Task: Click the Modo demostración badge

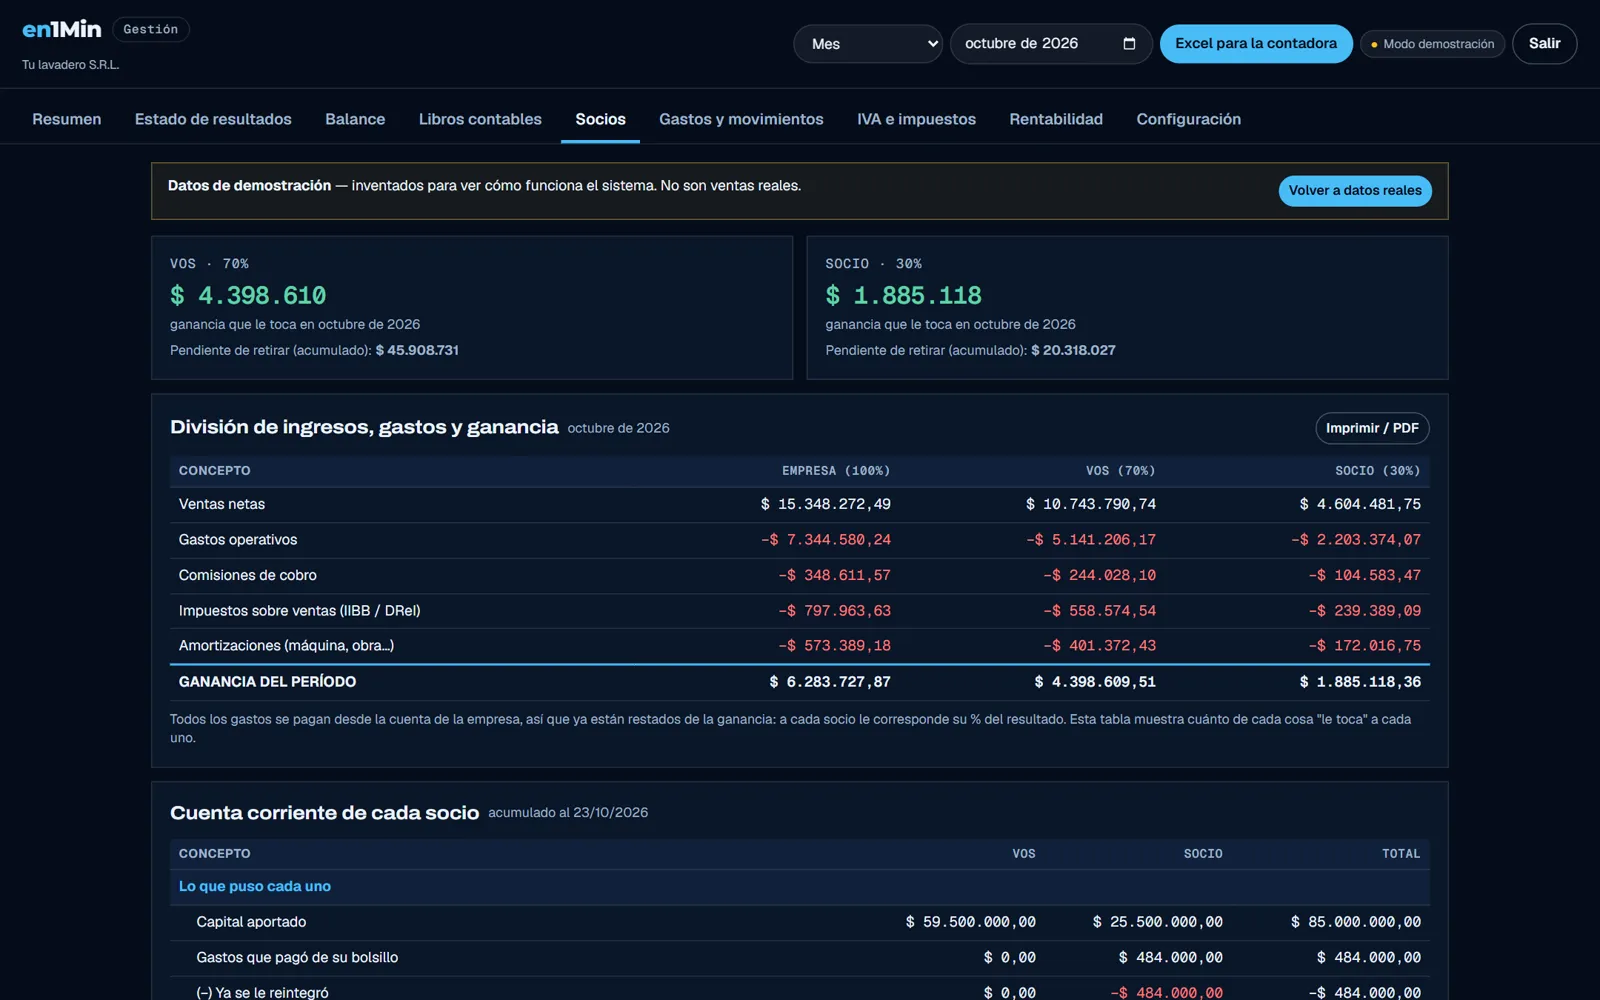Action: click(1432, 44)
